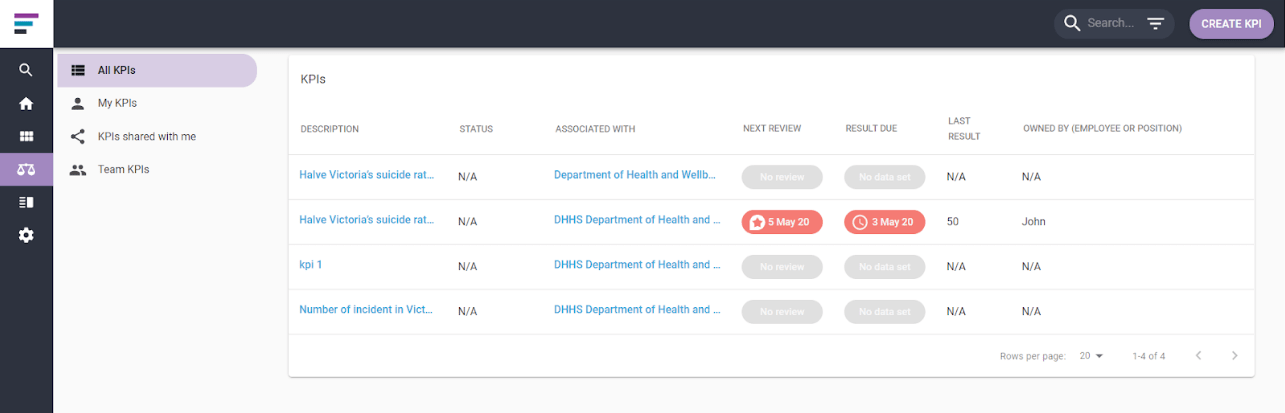Sort by ASSOCIATED WITH column header
Viewport: 1285px width, 413px height.
pos(595,129)
